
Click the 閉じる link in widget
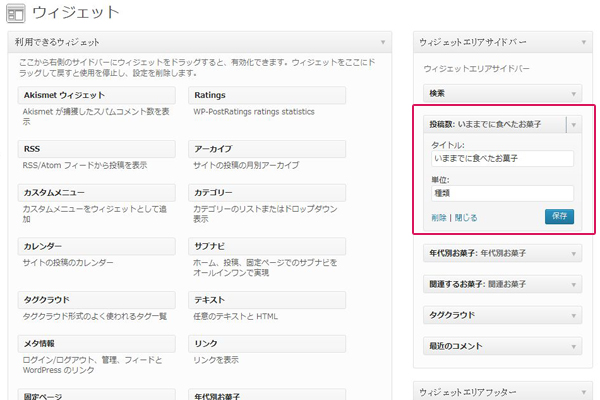466,218
